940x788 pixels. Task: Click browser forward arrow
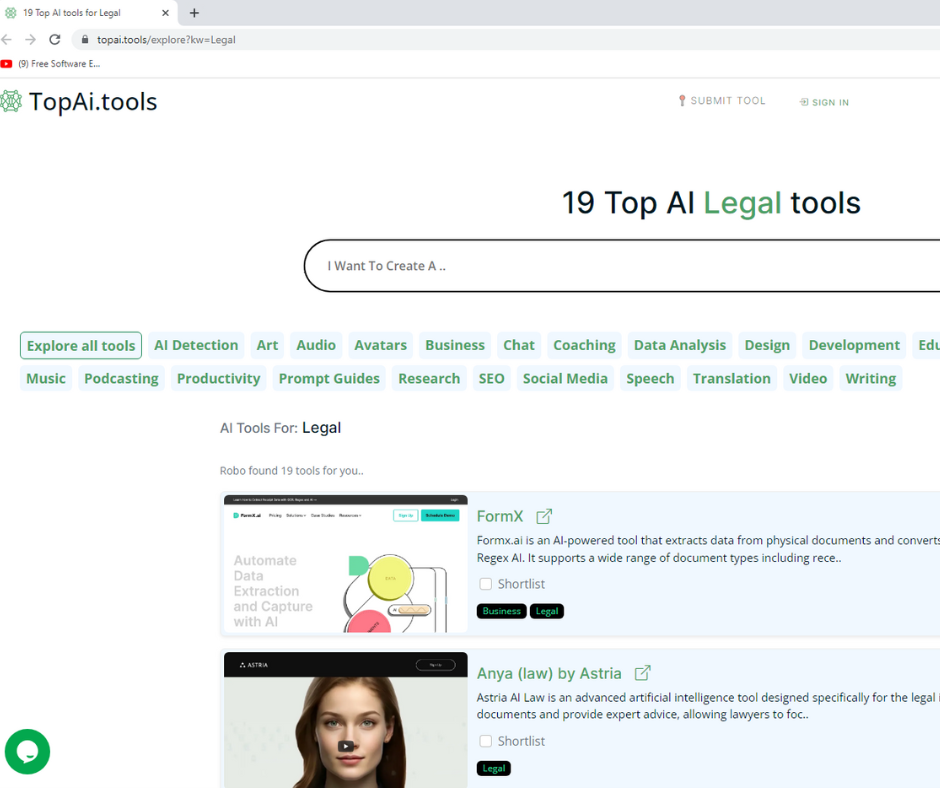pos(30,40)
